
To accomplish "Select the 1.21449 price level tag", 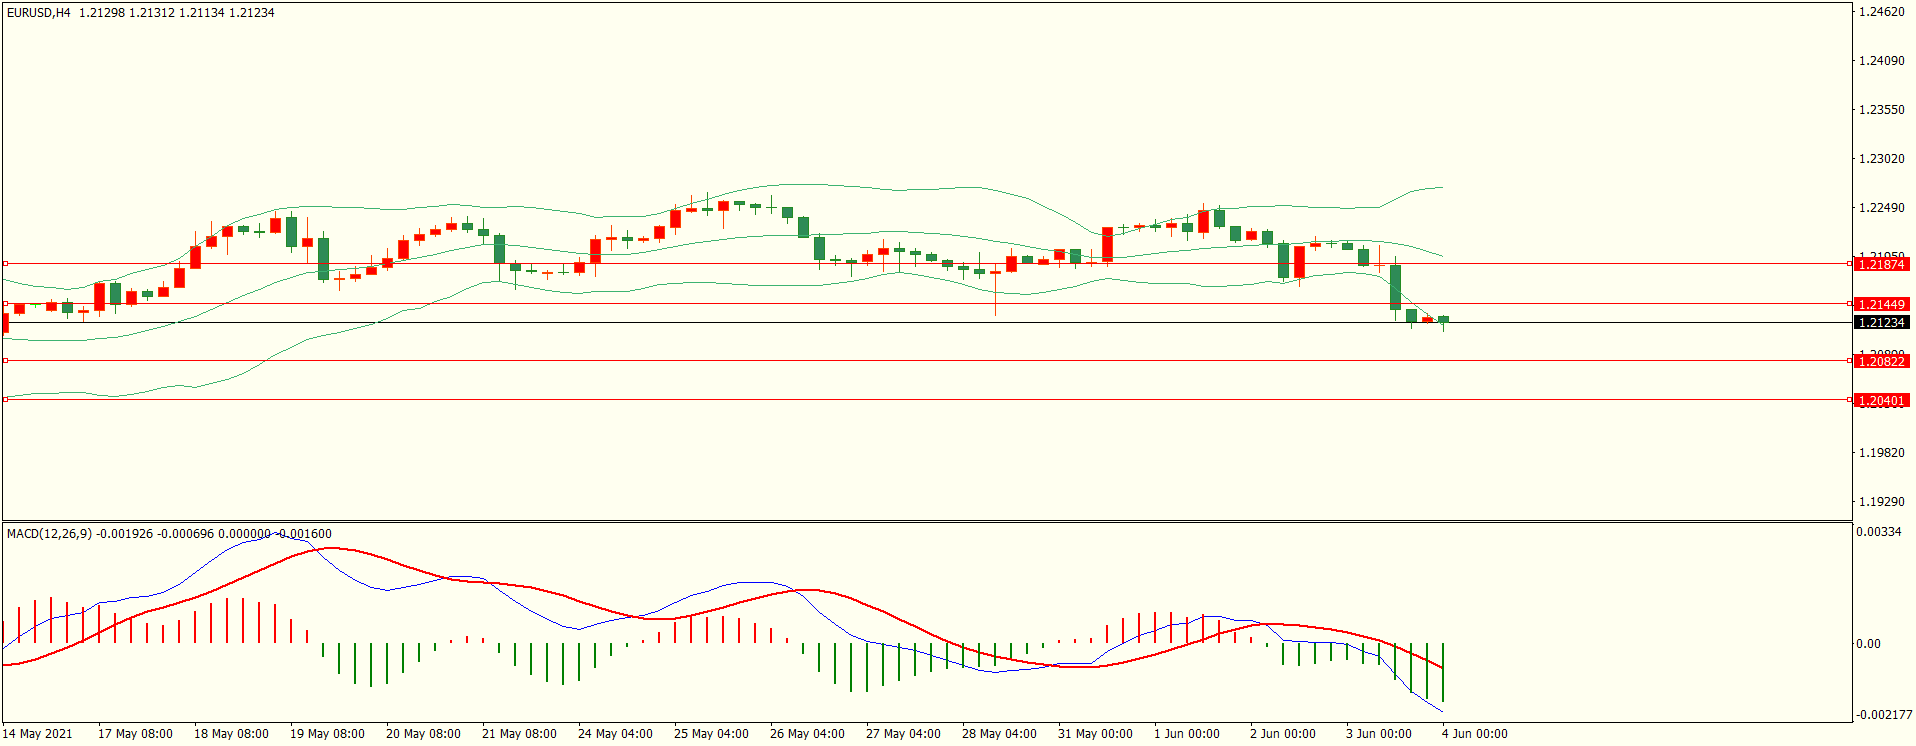I will [x=1880, y=304].
